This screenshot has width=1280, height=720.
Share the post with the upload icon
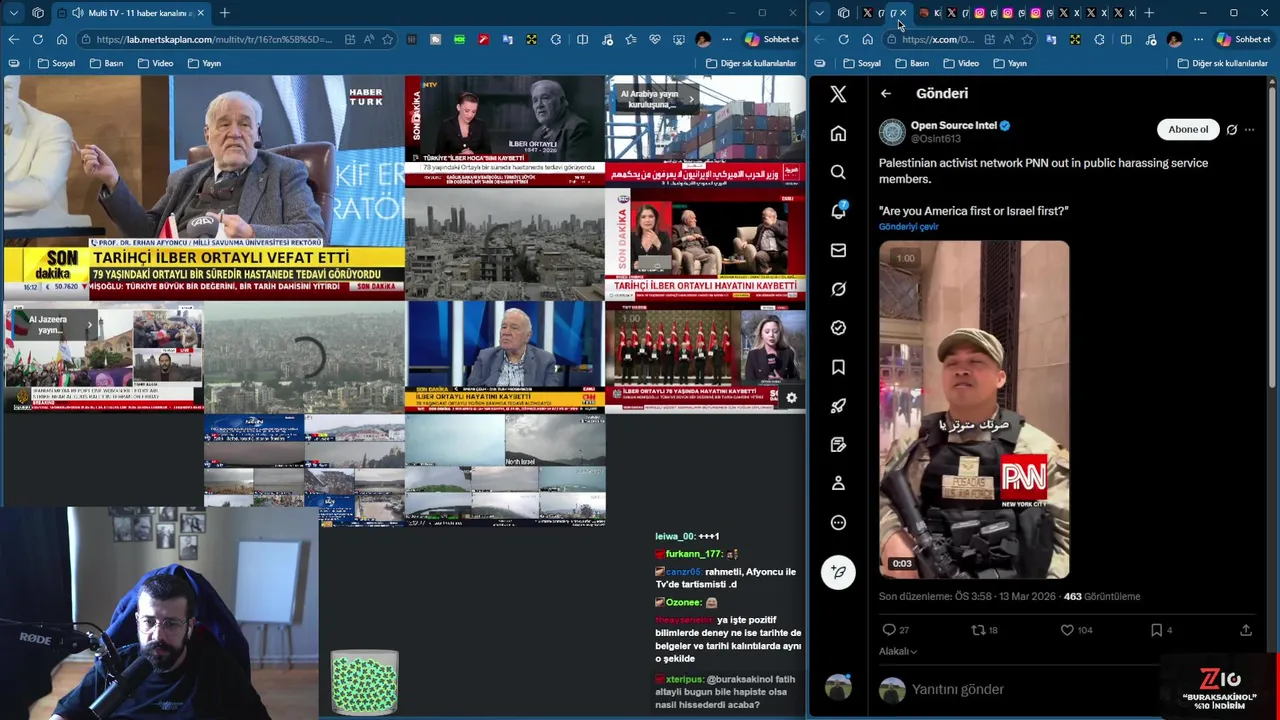[x=1245, y=630]
